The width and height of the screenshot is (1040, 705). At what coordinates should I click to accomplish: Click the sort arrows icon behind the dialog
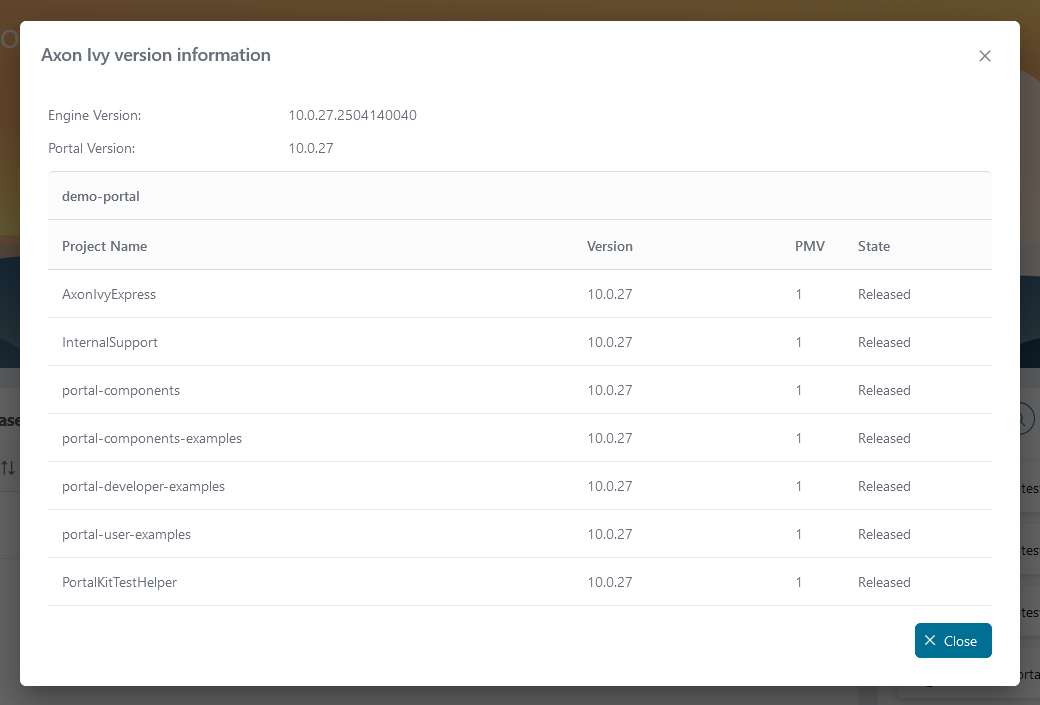click(x=8, y=468)
